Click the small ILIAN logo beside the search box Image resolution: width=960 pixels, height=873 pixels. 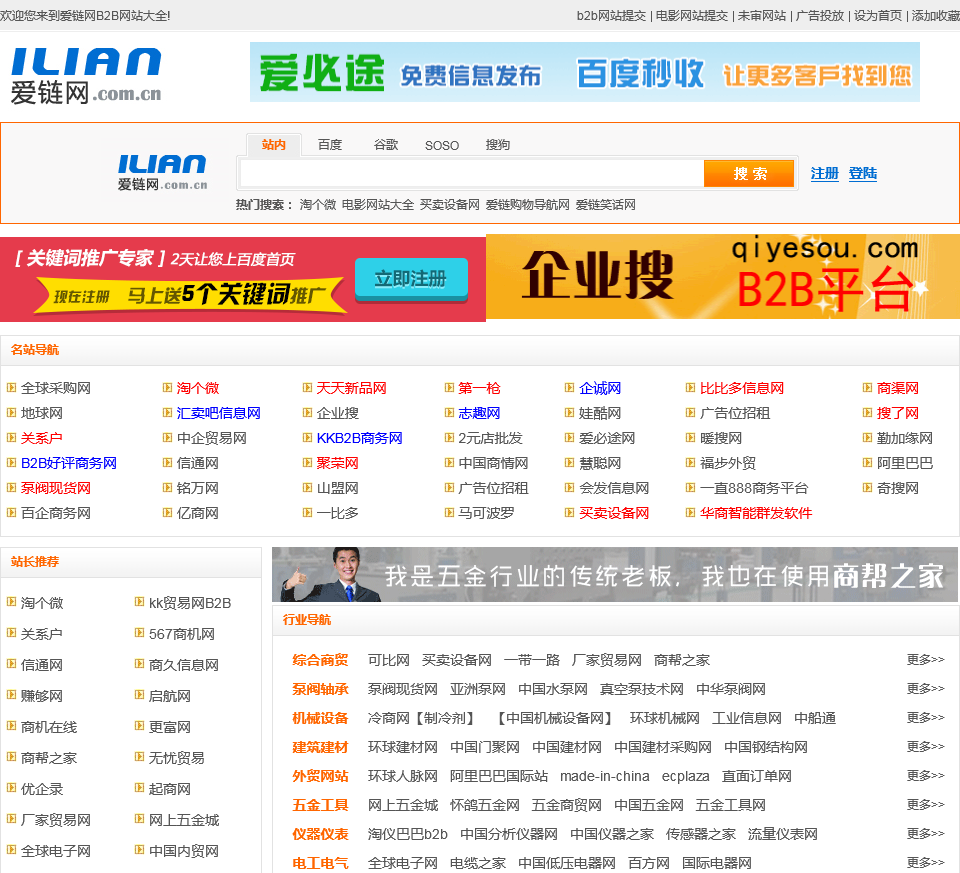(162, 173)
